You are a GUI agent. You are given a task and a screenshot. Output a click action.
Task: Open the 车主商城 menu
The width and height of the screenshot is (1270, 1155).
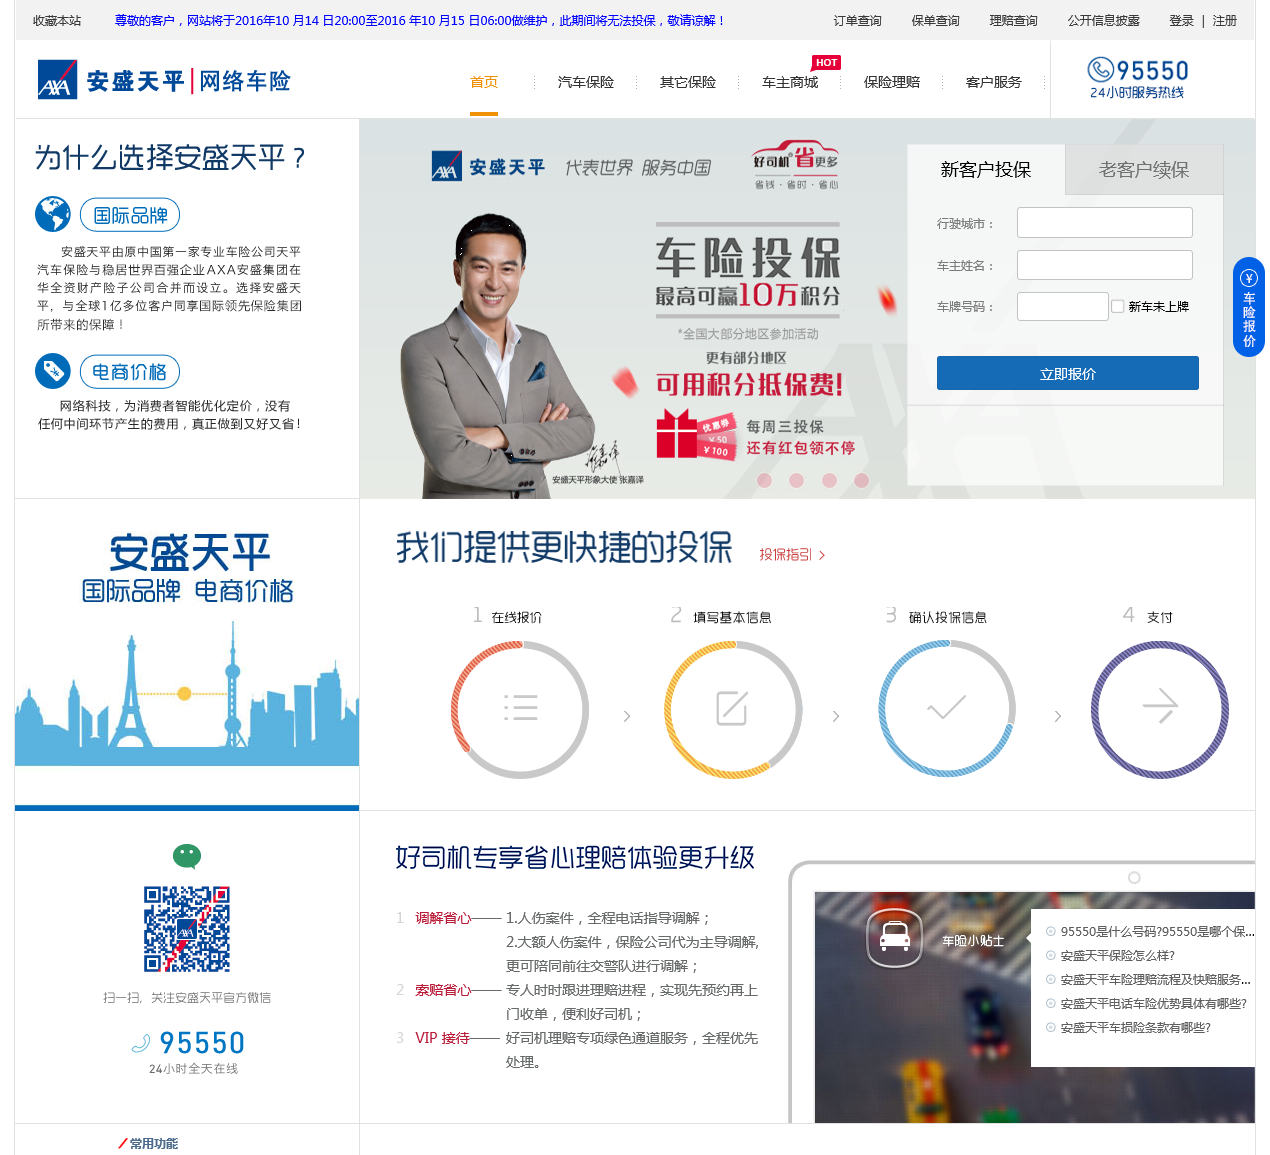coord(790,82)
